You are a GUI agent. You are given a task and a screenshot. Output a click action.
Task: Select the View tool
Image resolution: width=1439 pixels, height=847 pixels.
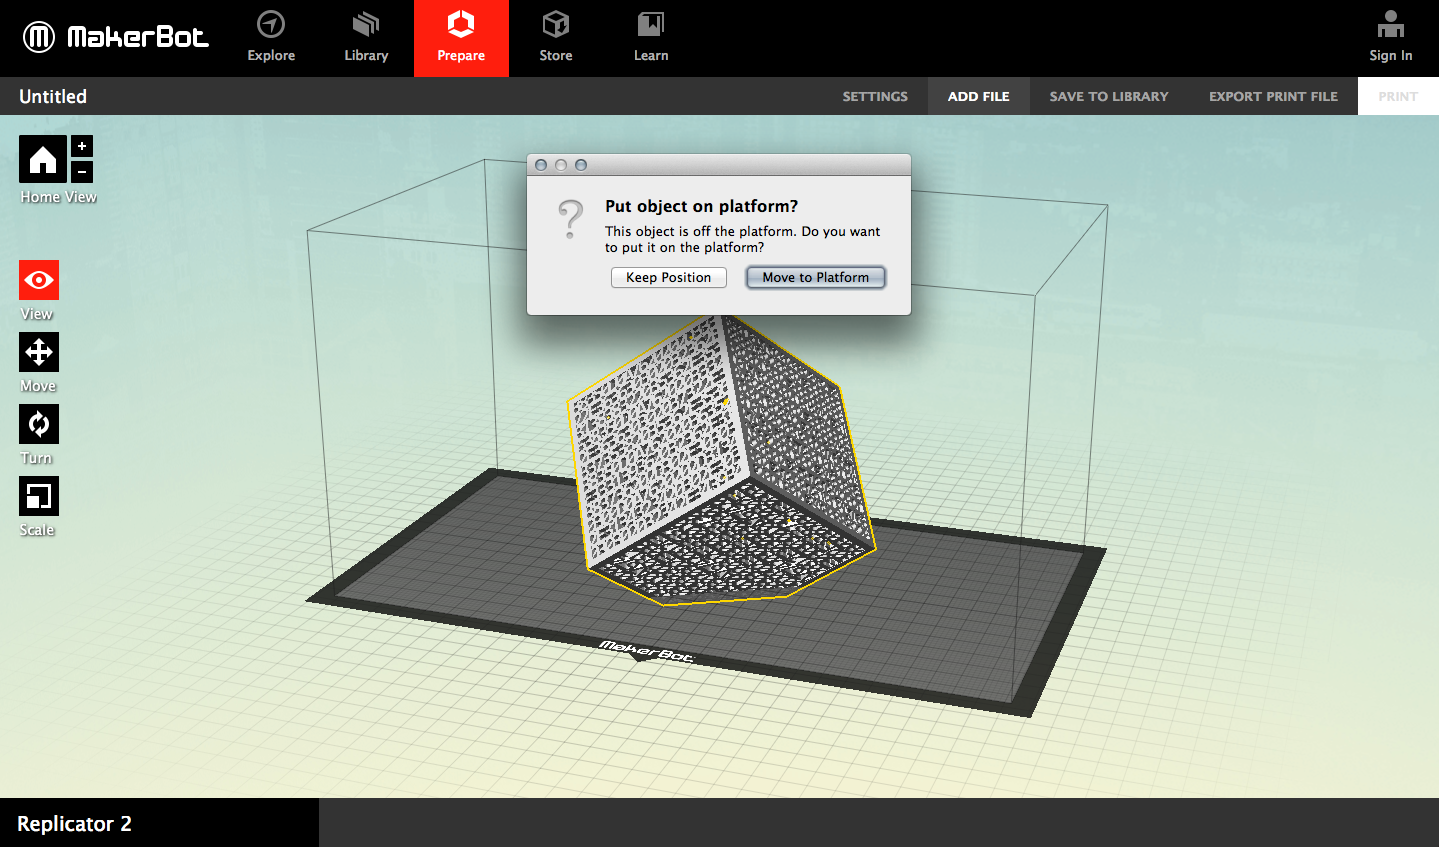38,279
